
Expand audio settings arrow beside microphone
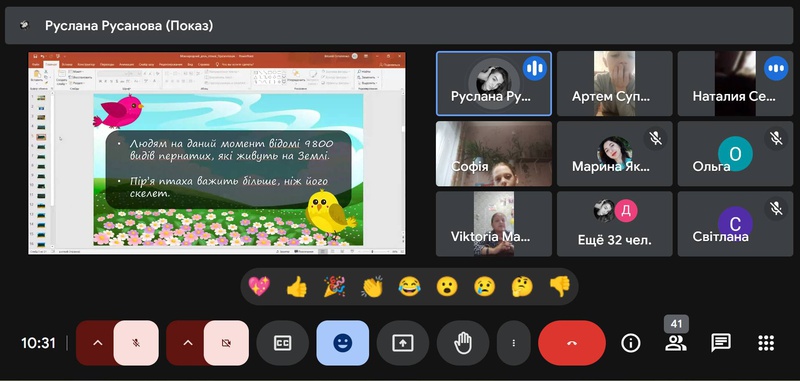click(x=97, y=343)
